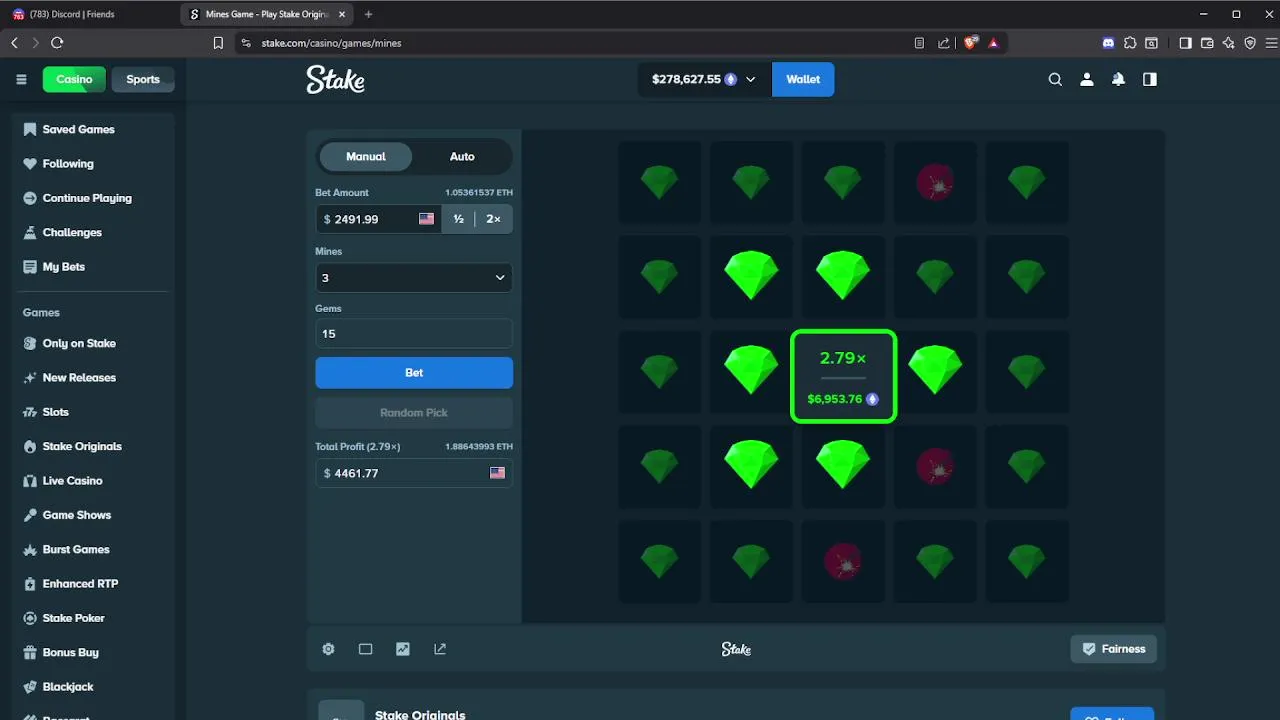Click the Ethereum icon beside balance
1280x720 pixels.
coord(731,80)
